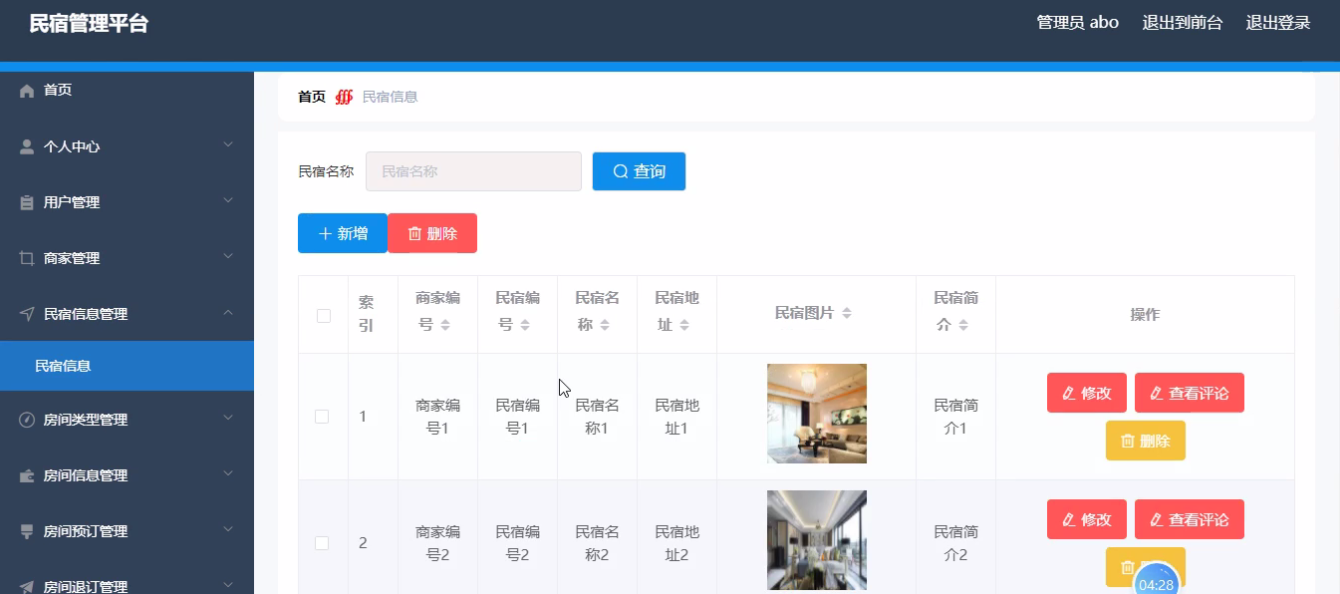The image size is (1340, 594).
Task: Open the 个人中心 sidebar menu
Action: (x=127, y=147)
